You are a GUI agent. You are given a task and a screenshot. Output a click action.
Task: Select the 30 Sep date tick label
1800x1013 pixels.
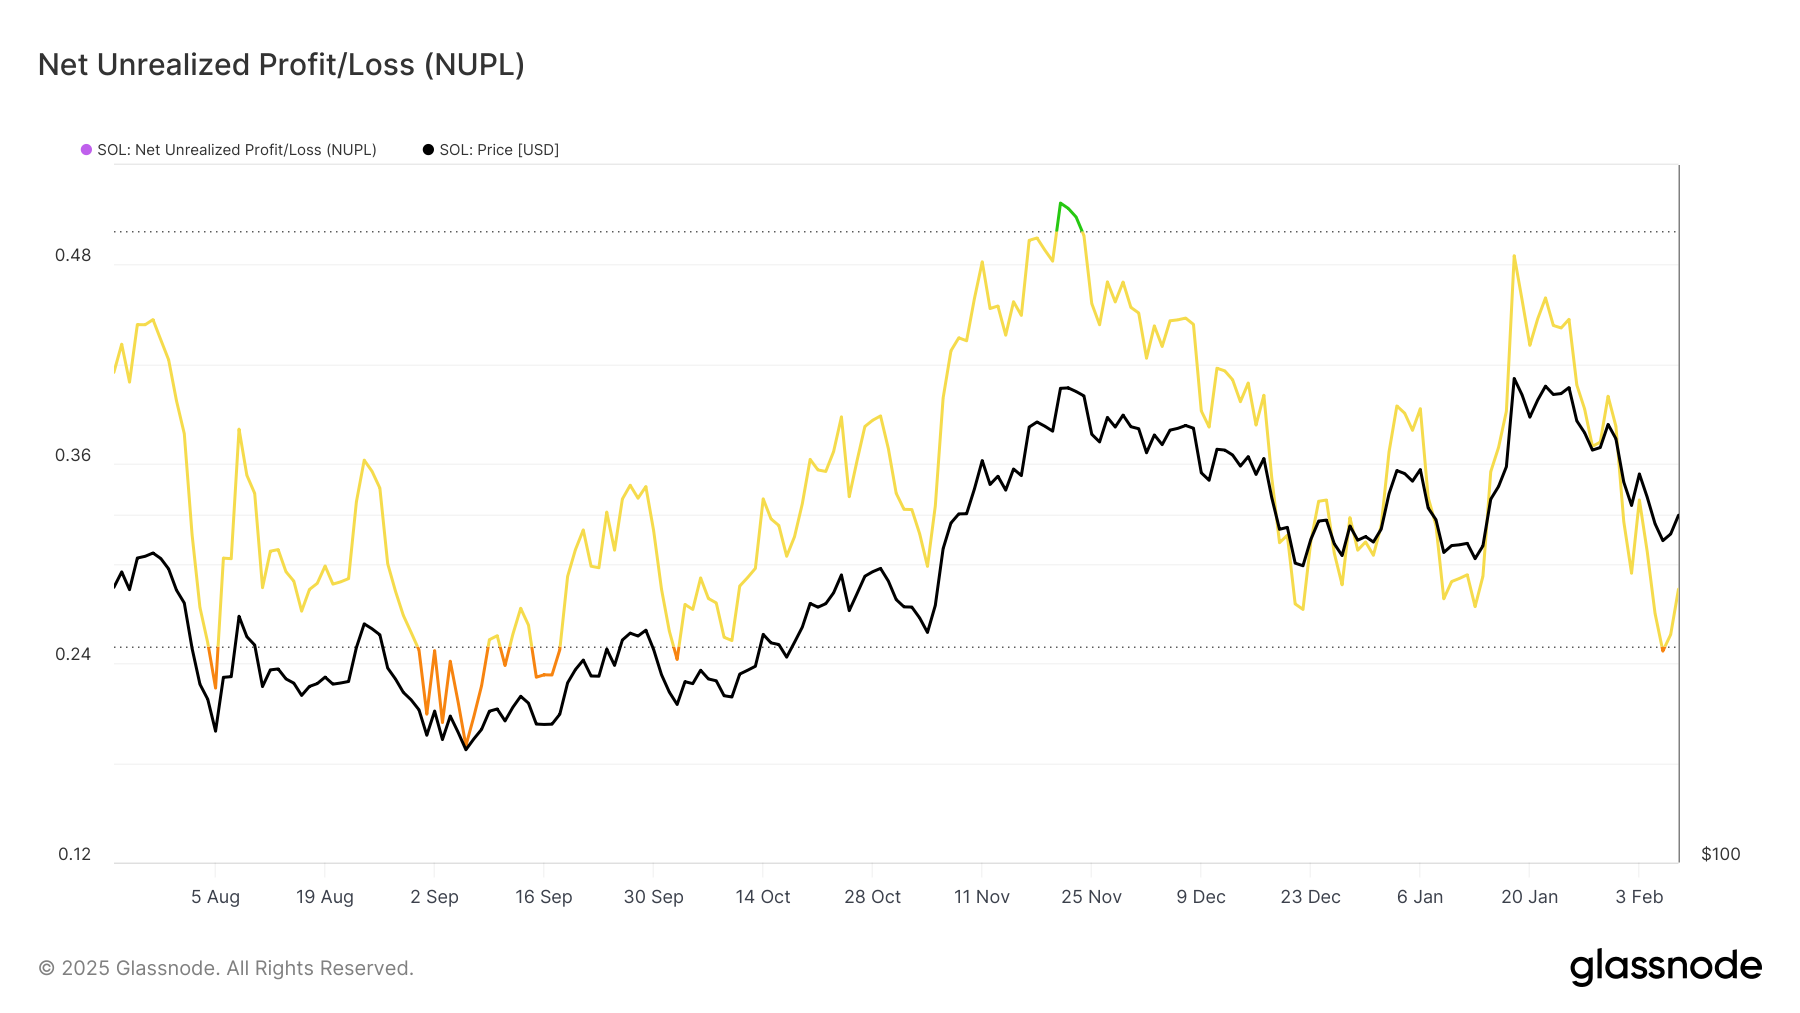[653, 897]
